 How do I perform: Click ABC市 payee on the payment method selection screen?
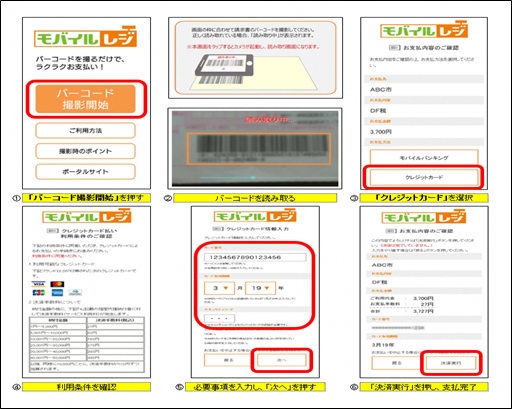tap(381, 90)
